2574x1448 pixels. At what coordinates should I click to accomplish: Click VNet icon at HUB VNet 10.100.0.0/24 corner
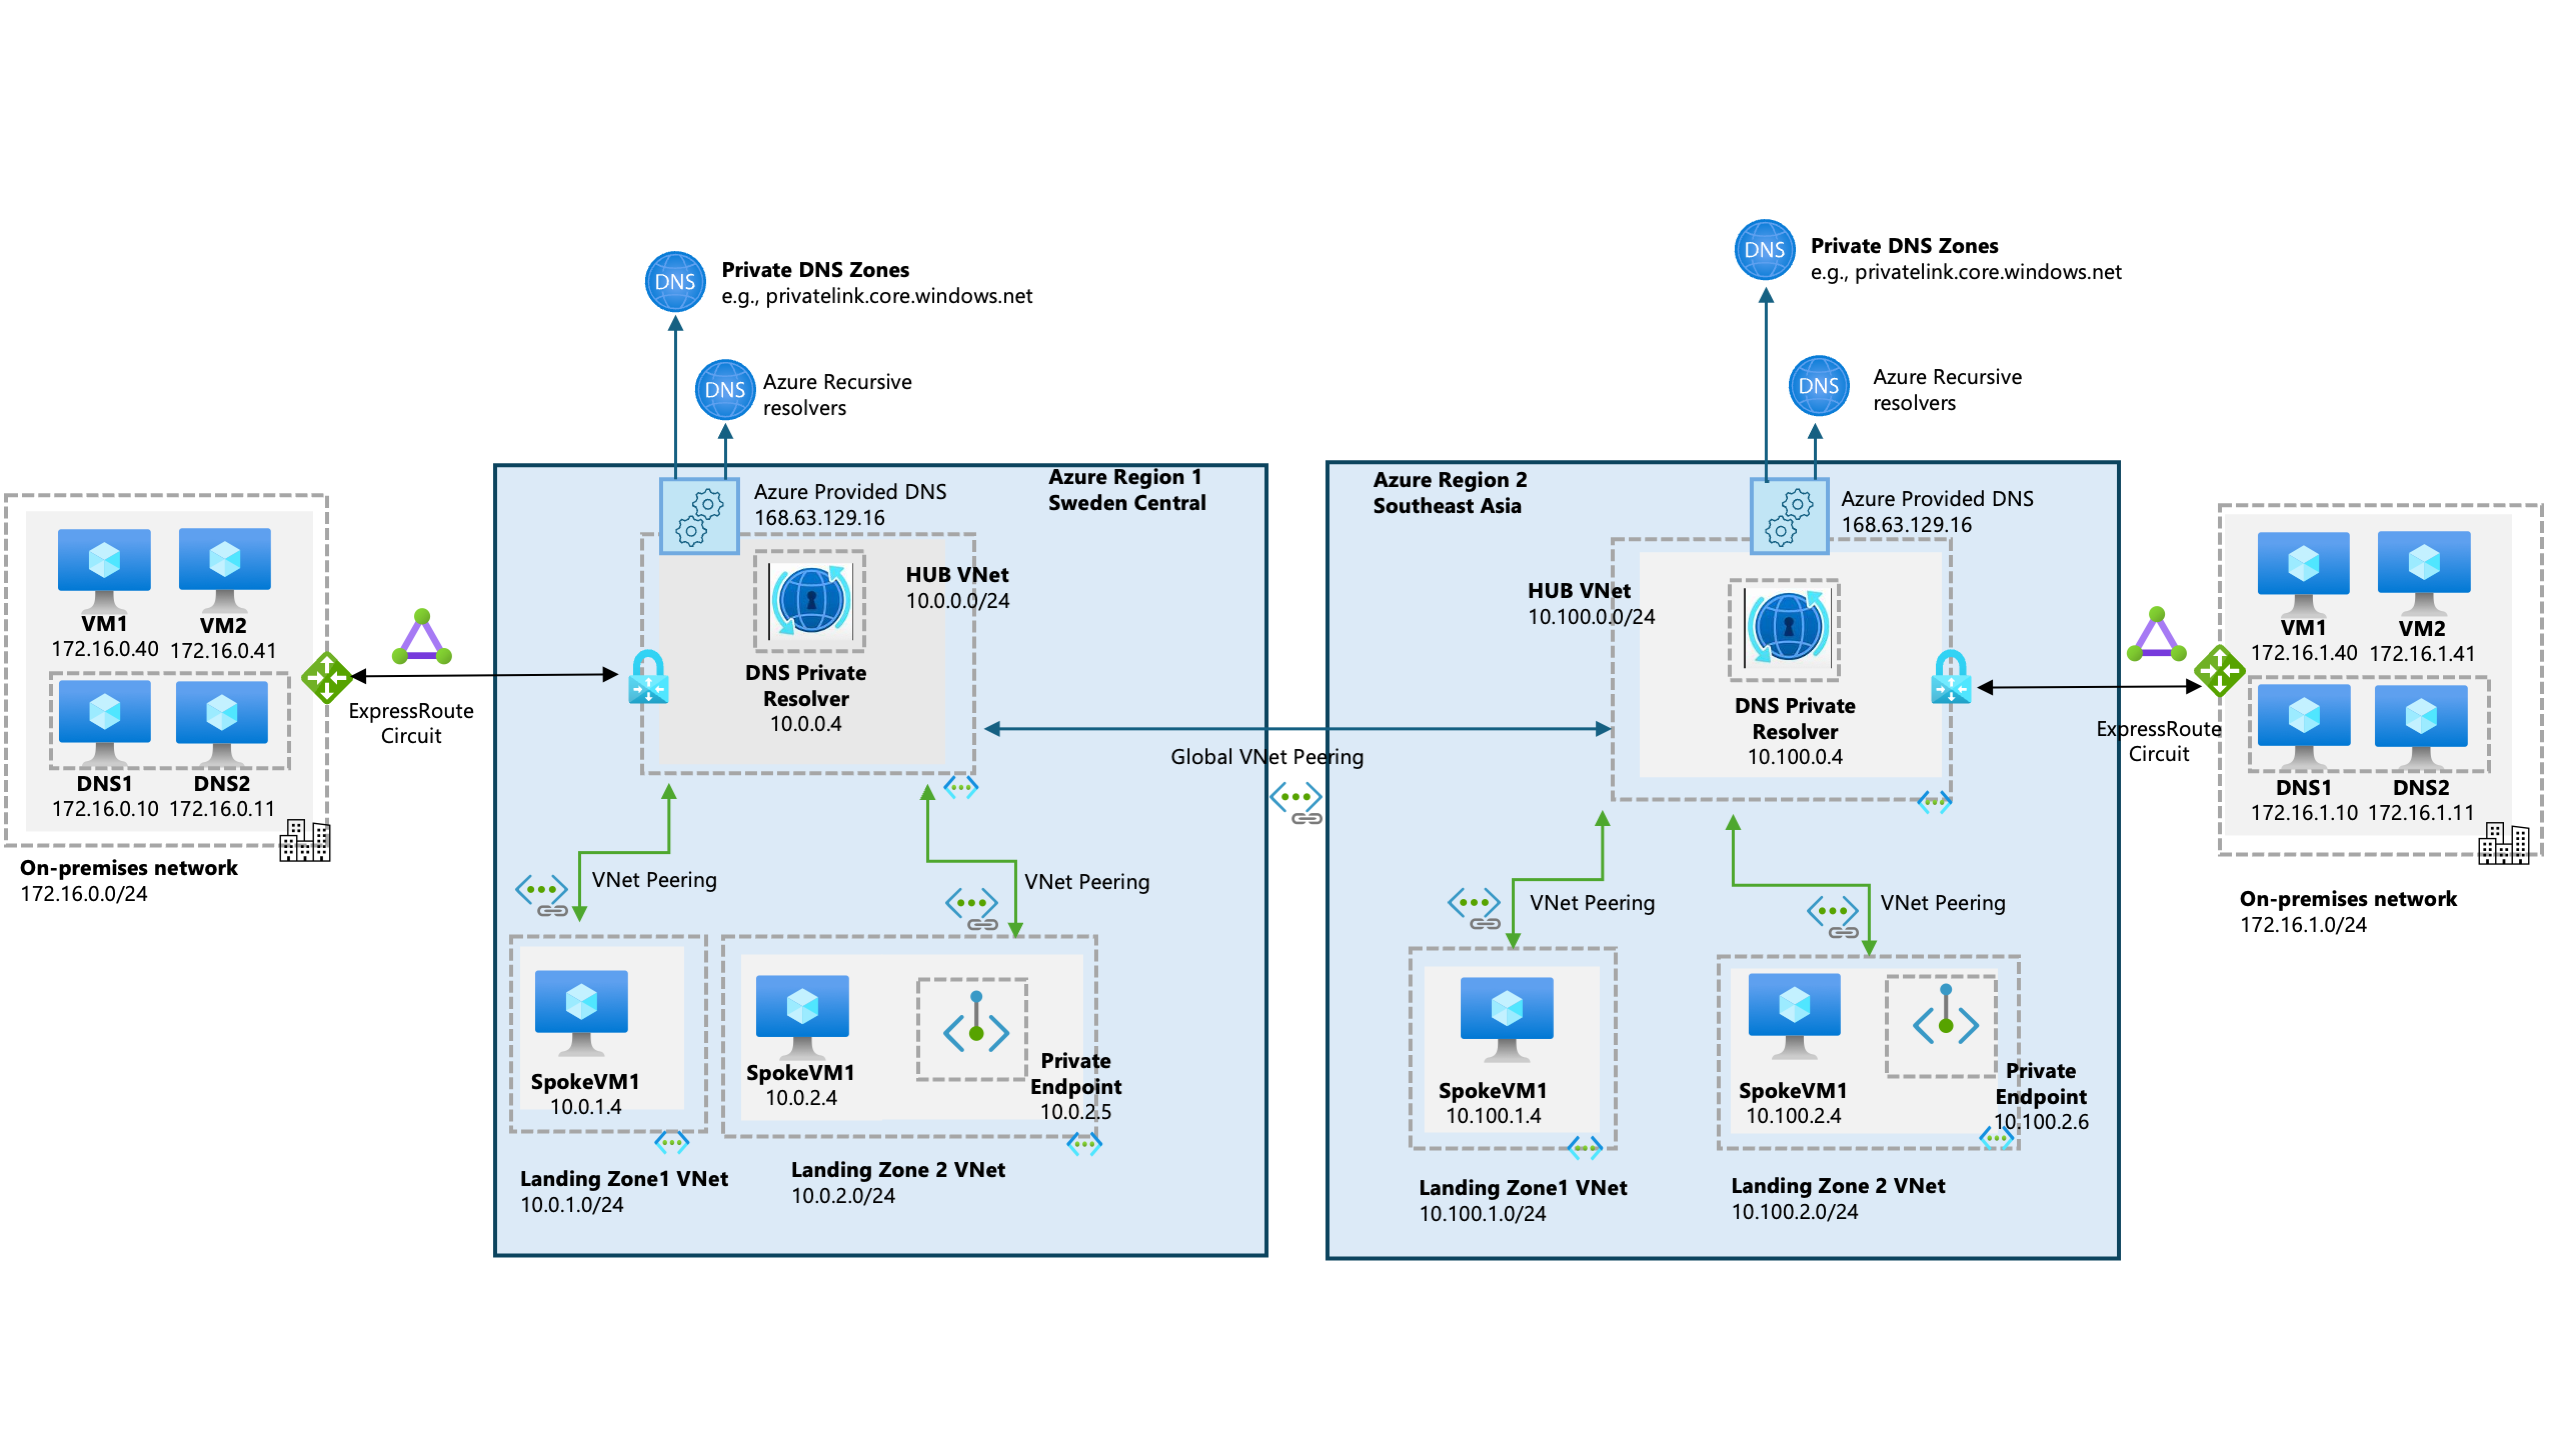tap(1934, 801)
